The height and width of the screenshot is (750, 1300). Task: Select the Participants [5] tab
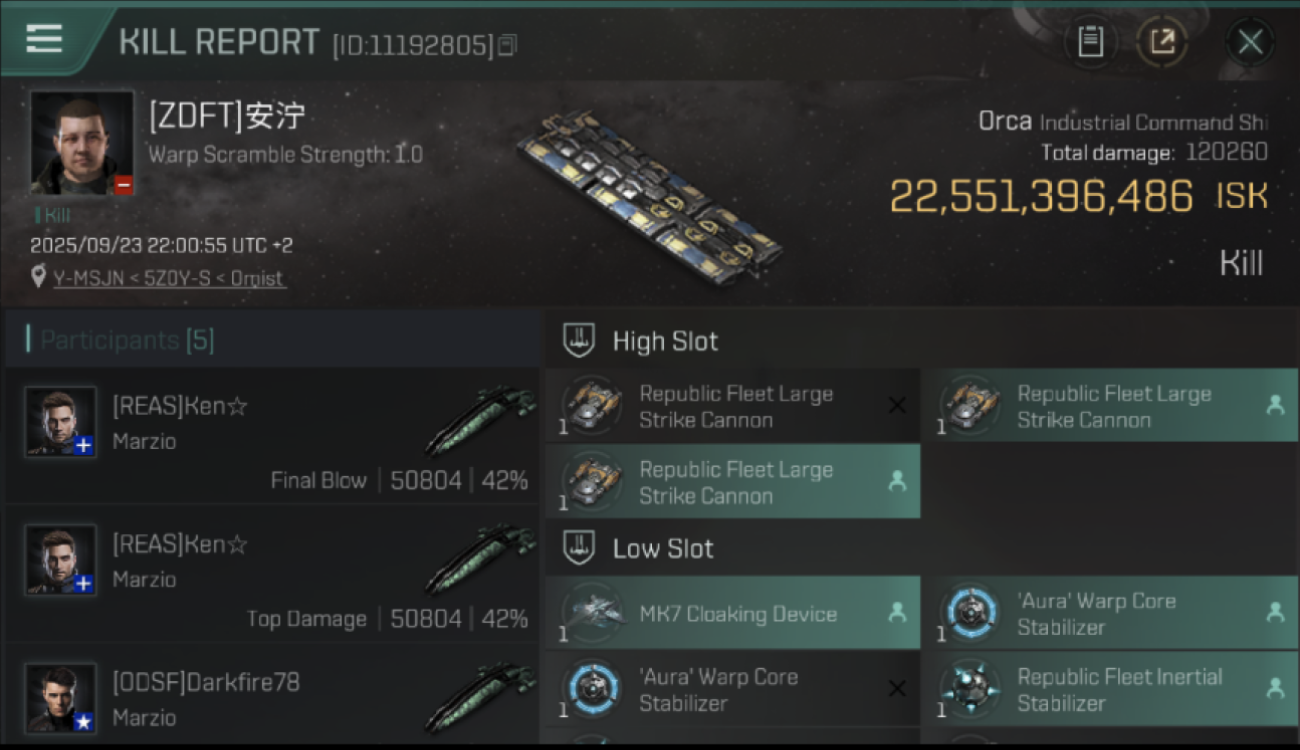click(x=127, y=340)
